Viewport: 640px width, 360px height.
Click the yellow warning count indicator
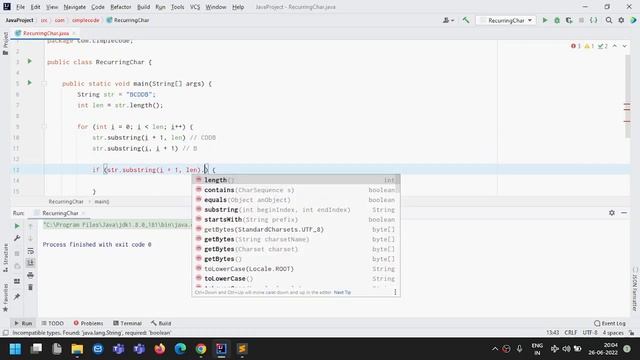click(x=589, y=46)
